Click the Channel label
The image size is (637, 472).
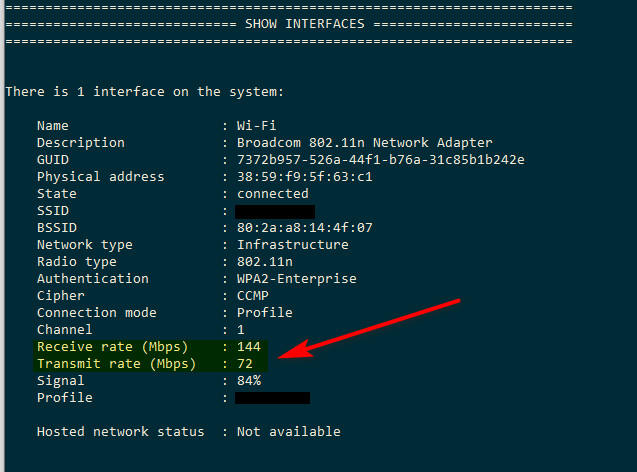point(64,330)
